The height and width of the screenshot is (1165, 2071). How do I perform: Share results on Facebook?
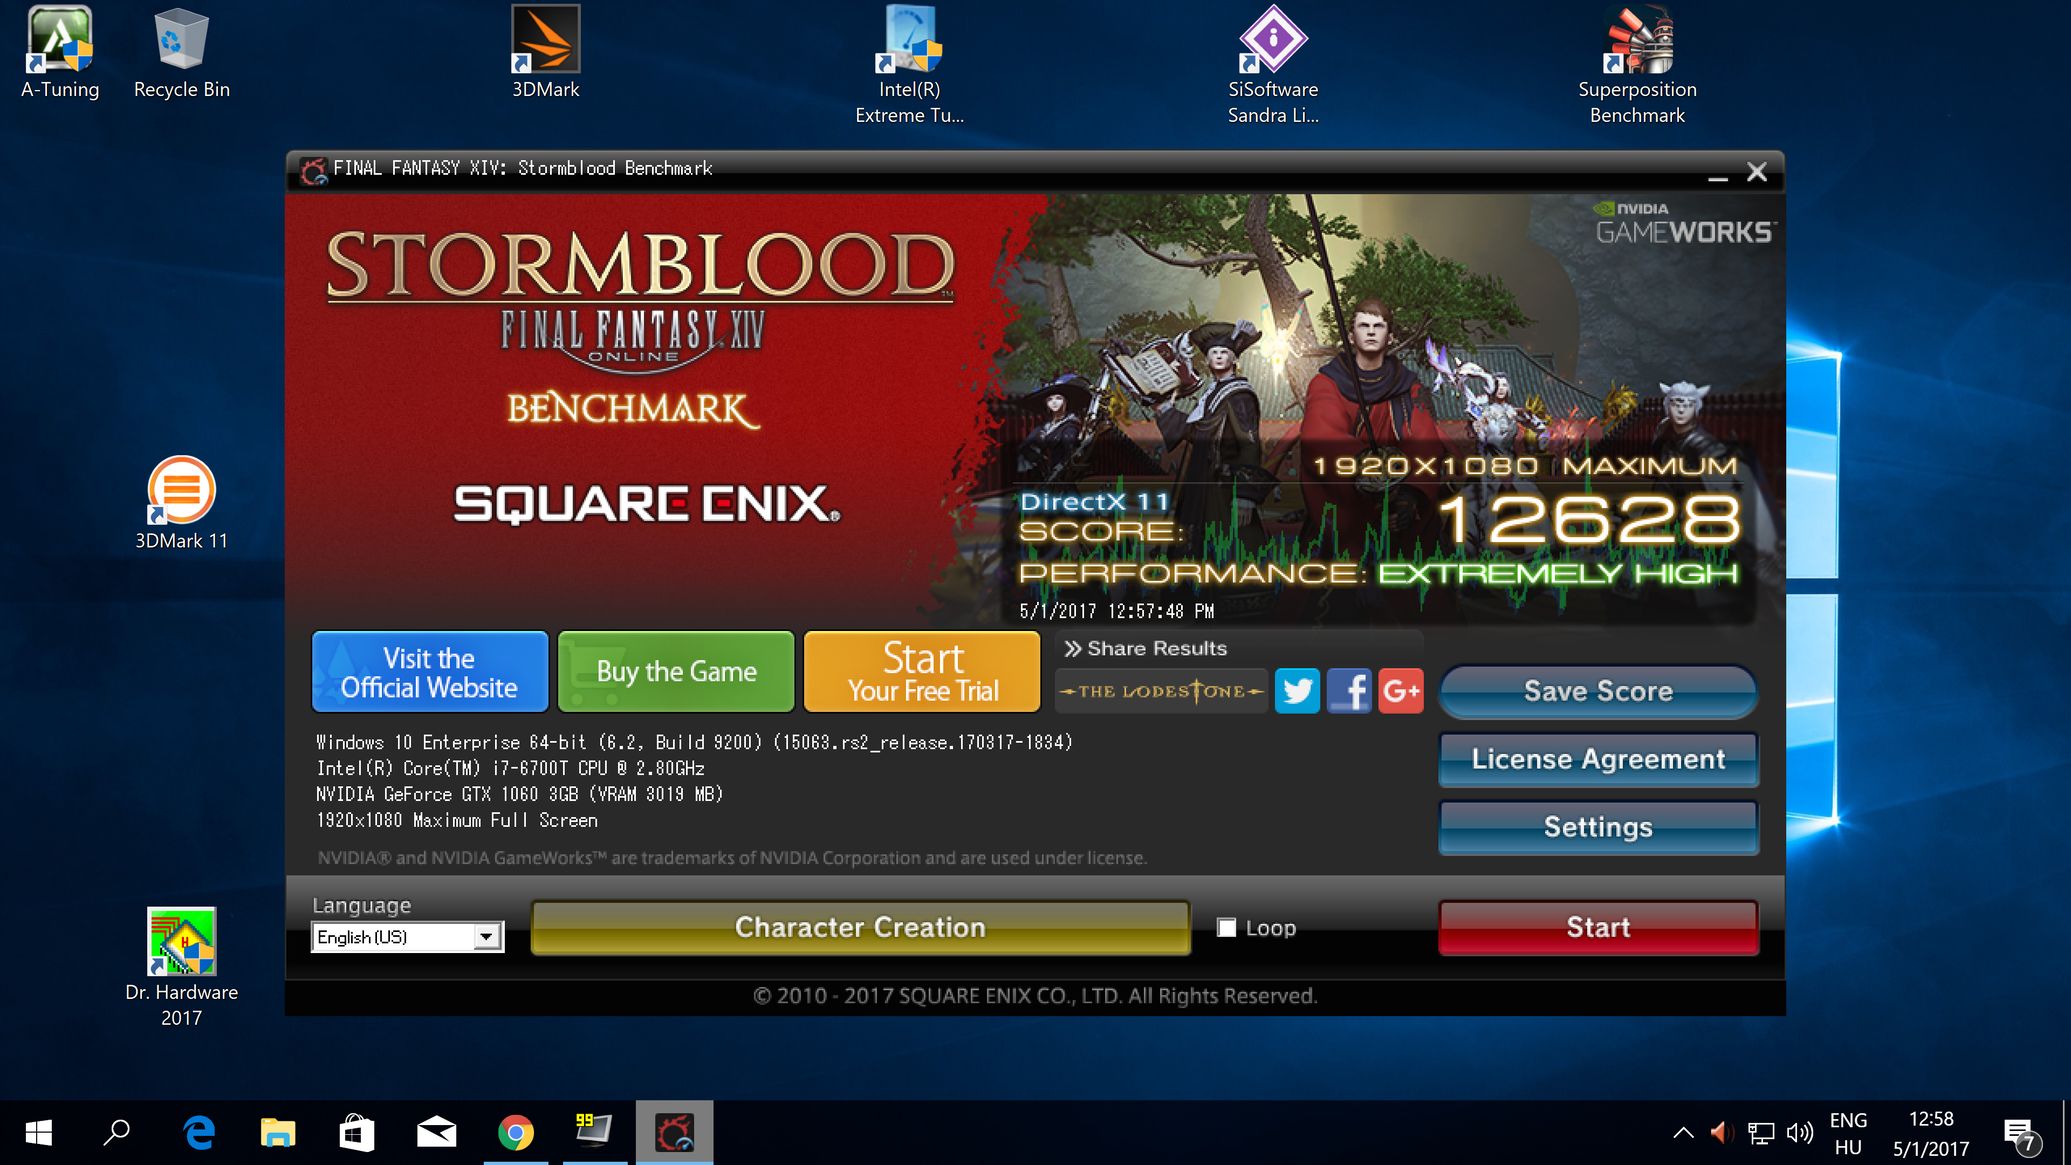[x=1349, y=691]
